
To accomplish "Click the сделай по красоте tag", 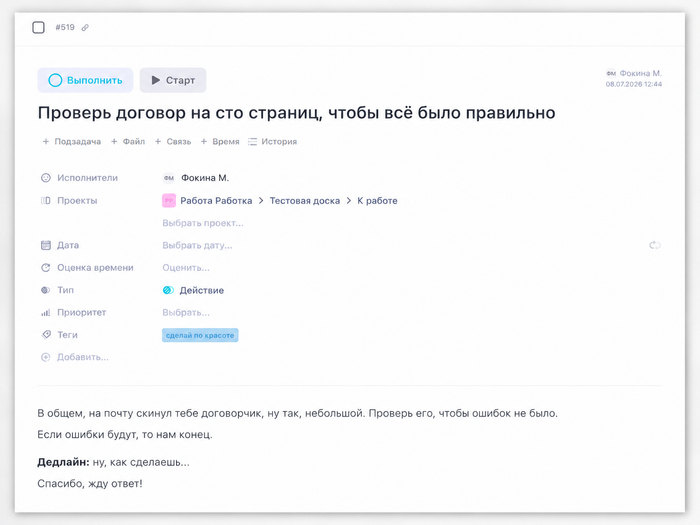I will (x=200, y=335).
